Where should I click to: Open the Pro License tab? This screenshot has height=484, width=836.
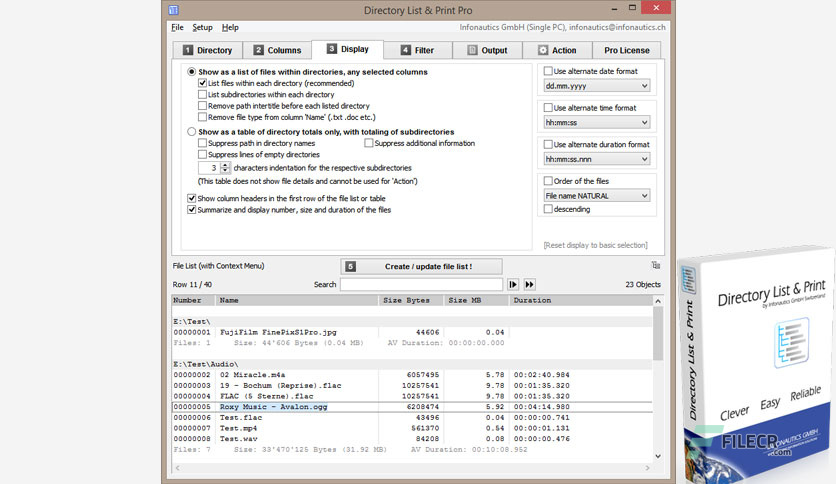pos(626,50)
